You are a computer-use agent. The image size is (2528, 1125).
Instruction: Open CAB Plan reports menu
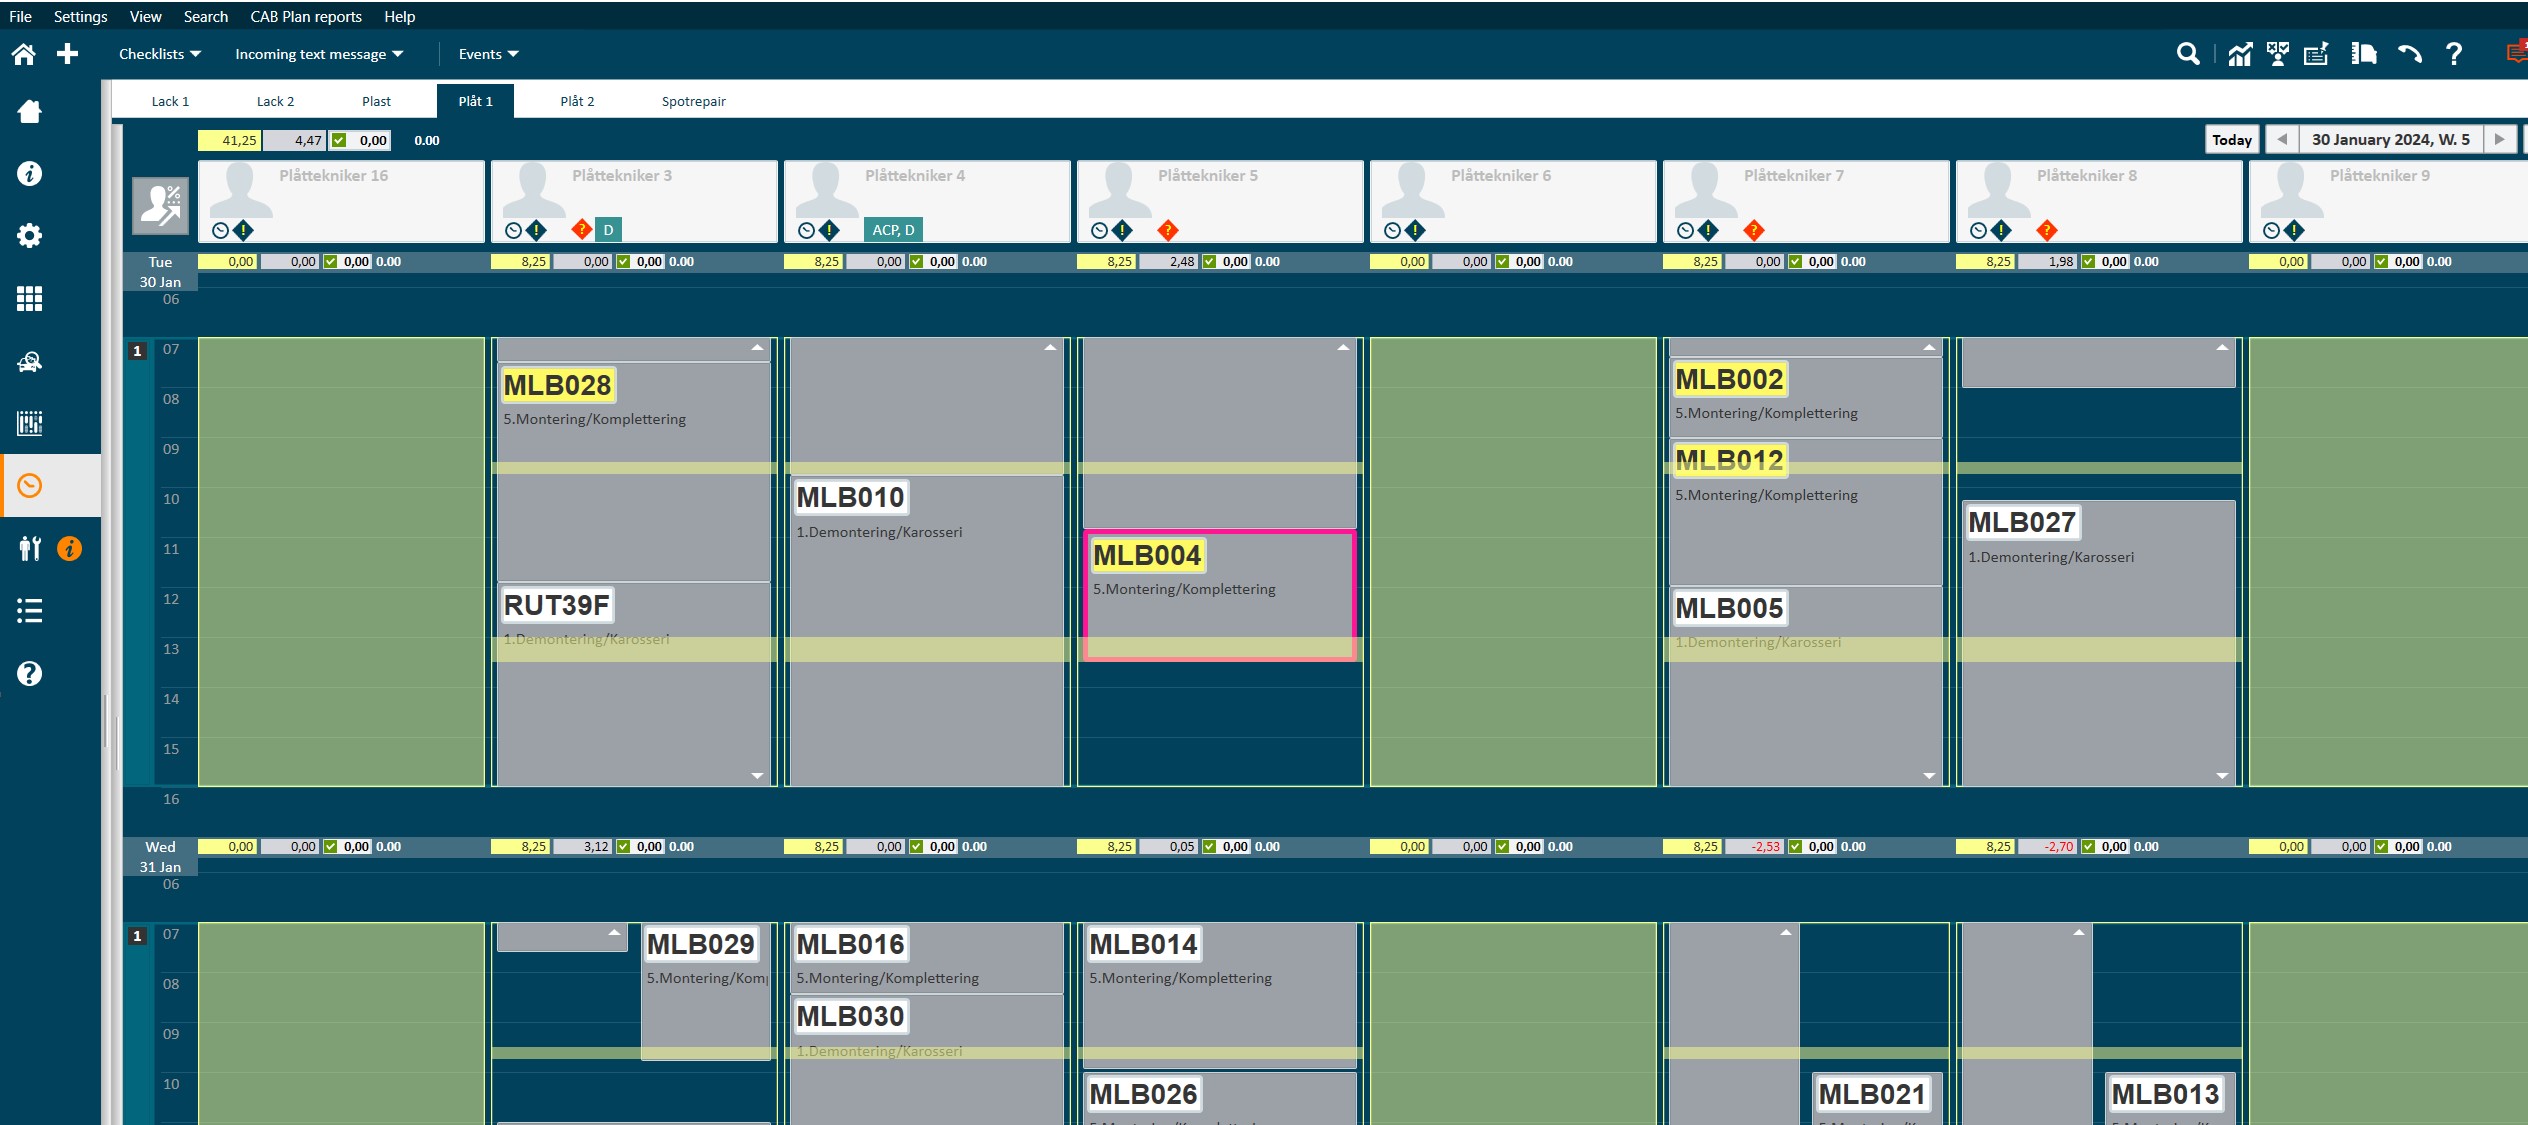pos(305,16)
